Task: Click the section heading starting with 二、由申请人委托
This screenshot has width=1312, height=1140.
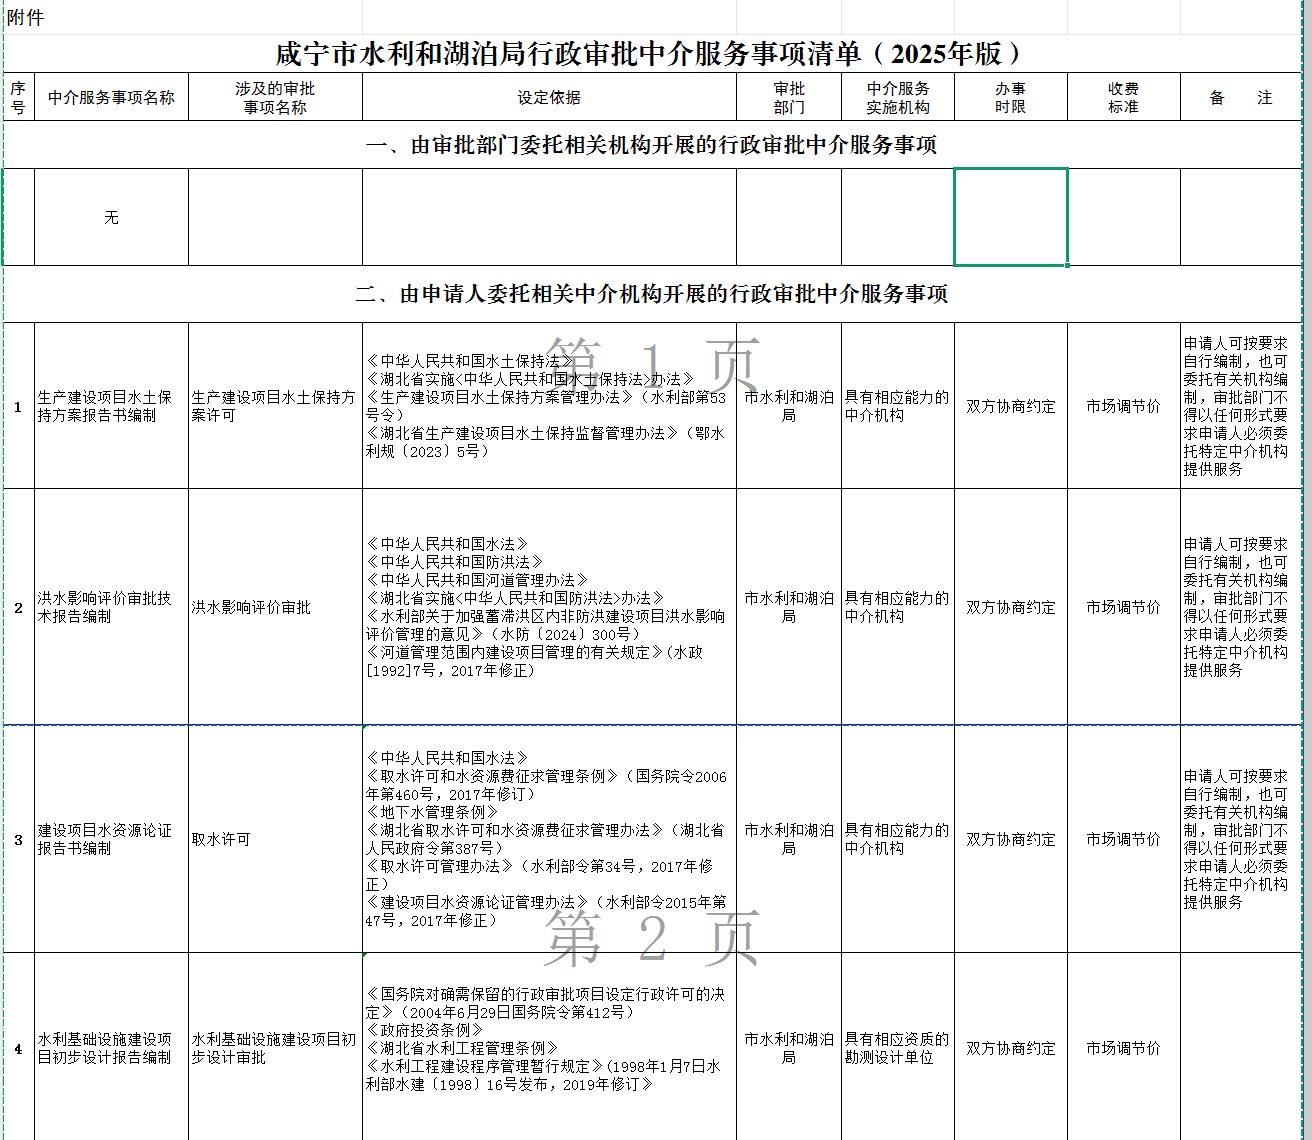Action: [651, 294]
